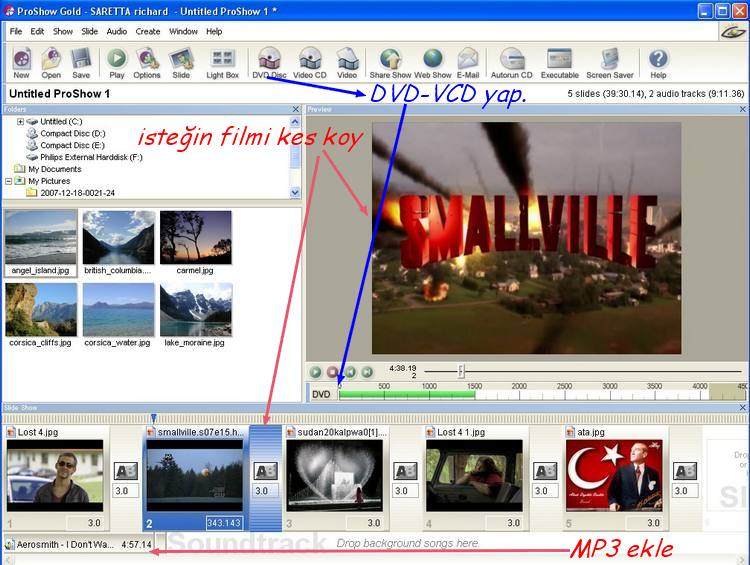
Task: Select lake_moraine.jpg thumbnail
Action: tap(195, 315)
